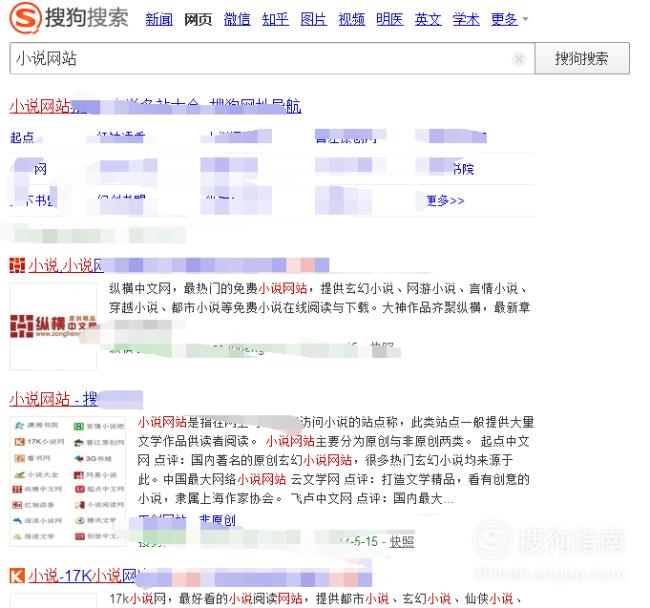Switch to the 知乎 tab
Screen dimensions: 650x608
pos(275,19)
